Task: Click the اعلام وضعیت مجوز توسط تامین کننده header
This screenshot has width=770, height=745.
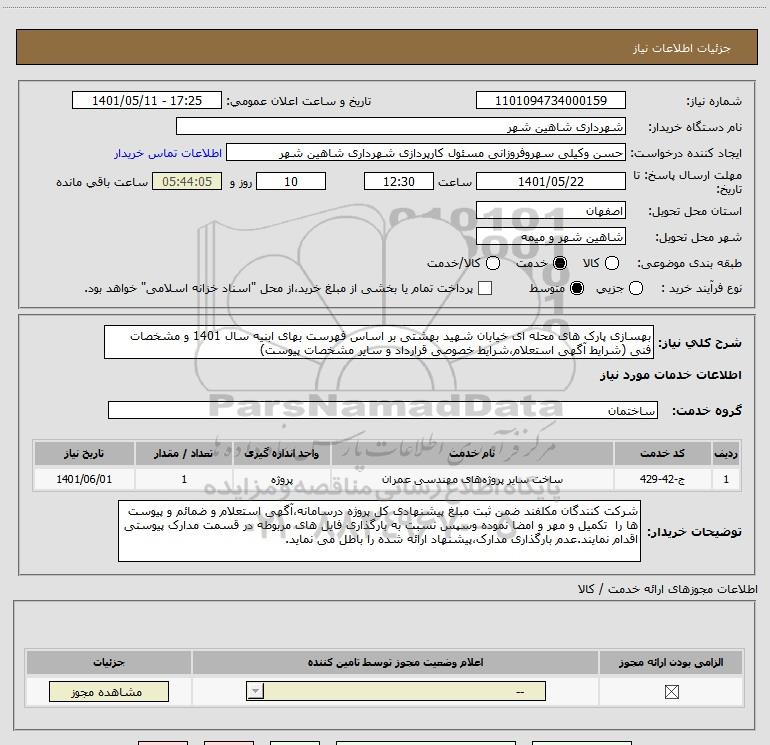Action: [x=395, y=662]
